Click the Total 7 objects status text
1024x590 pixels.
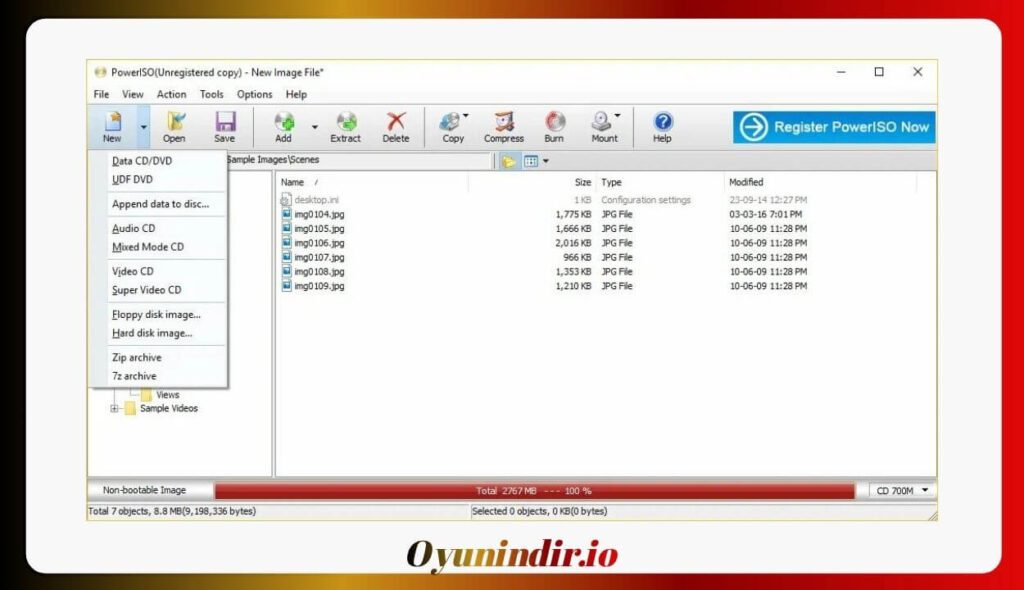(172, 512)
